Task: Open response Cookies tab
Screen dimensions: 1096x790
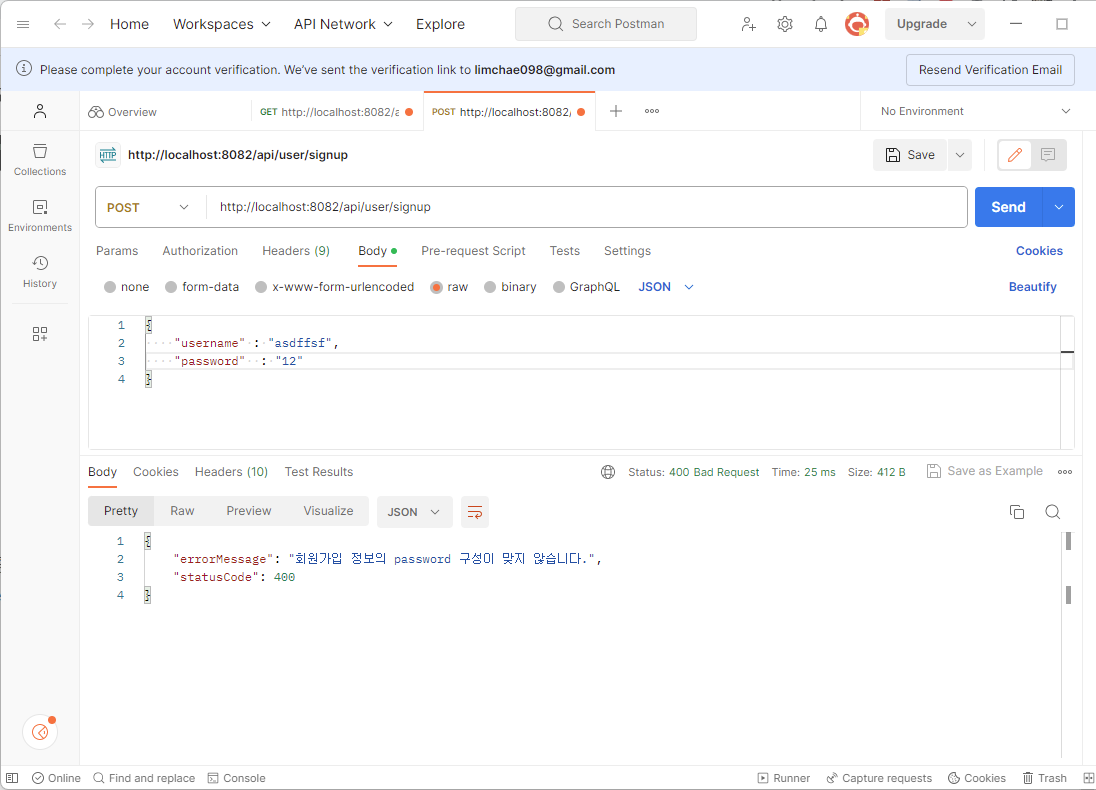Action: (156, 473)
